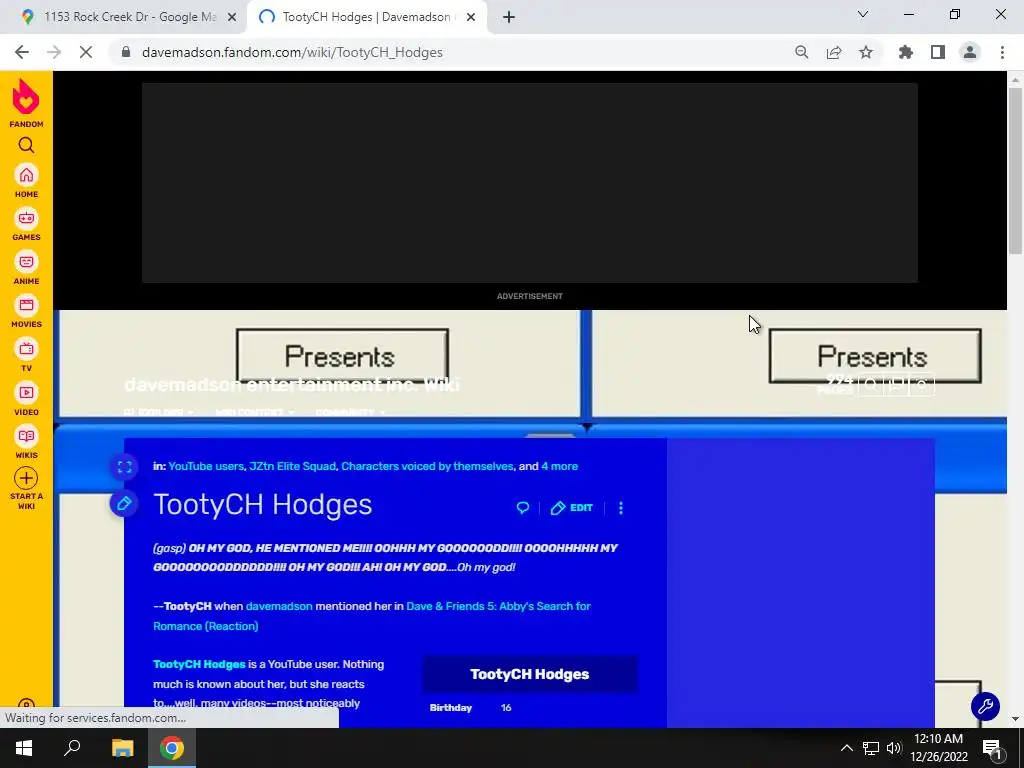Open the notification center
Image resolution: width=1024 pixels, height=768 pixels.
coord(993,748)
